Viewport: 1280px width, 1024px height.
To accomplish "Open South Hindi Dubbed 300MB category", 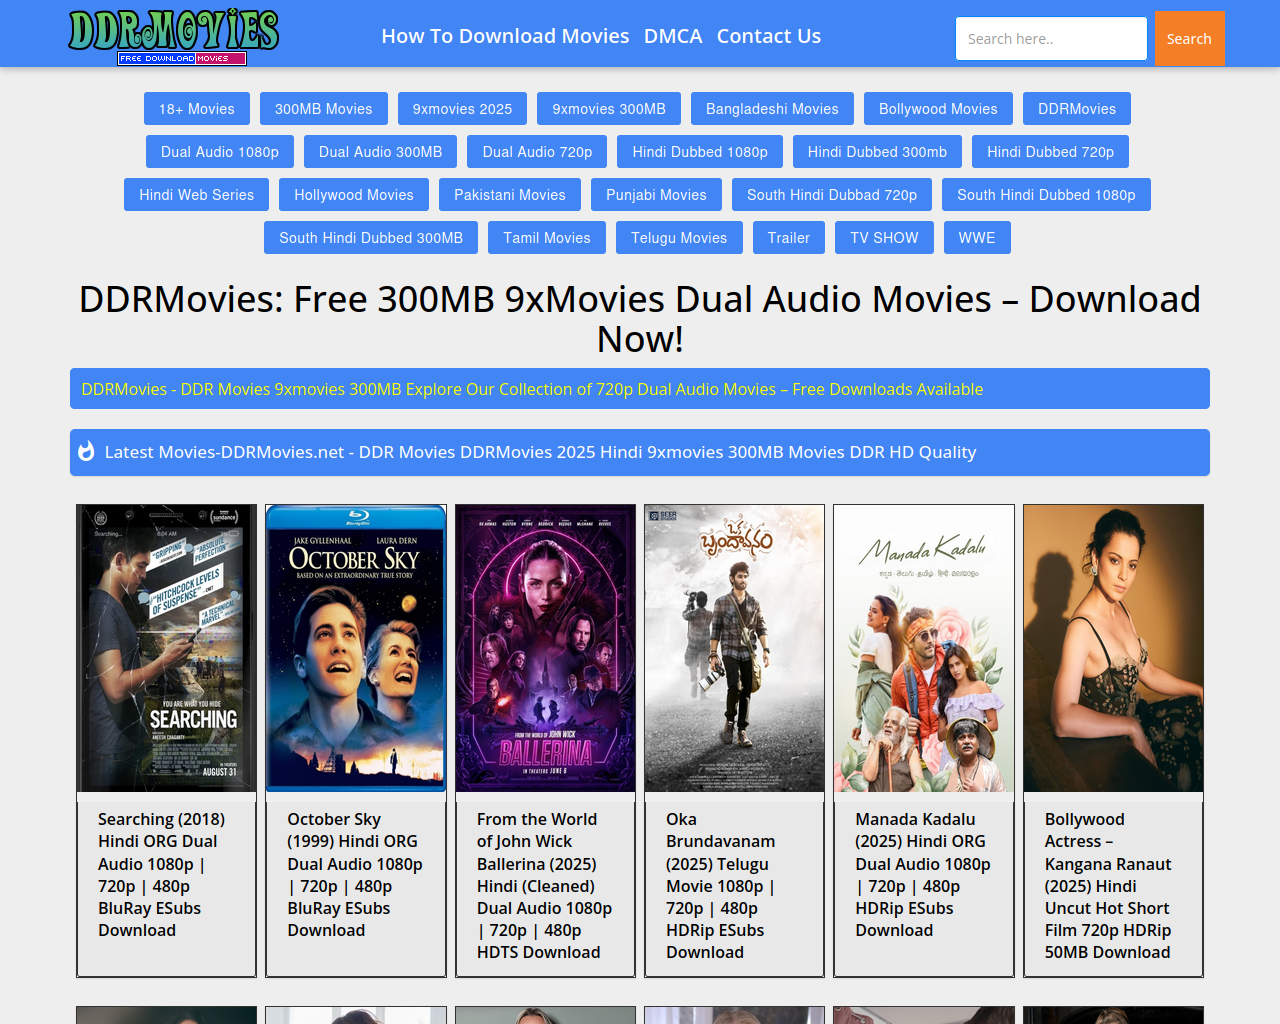I will point(371,238).
